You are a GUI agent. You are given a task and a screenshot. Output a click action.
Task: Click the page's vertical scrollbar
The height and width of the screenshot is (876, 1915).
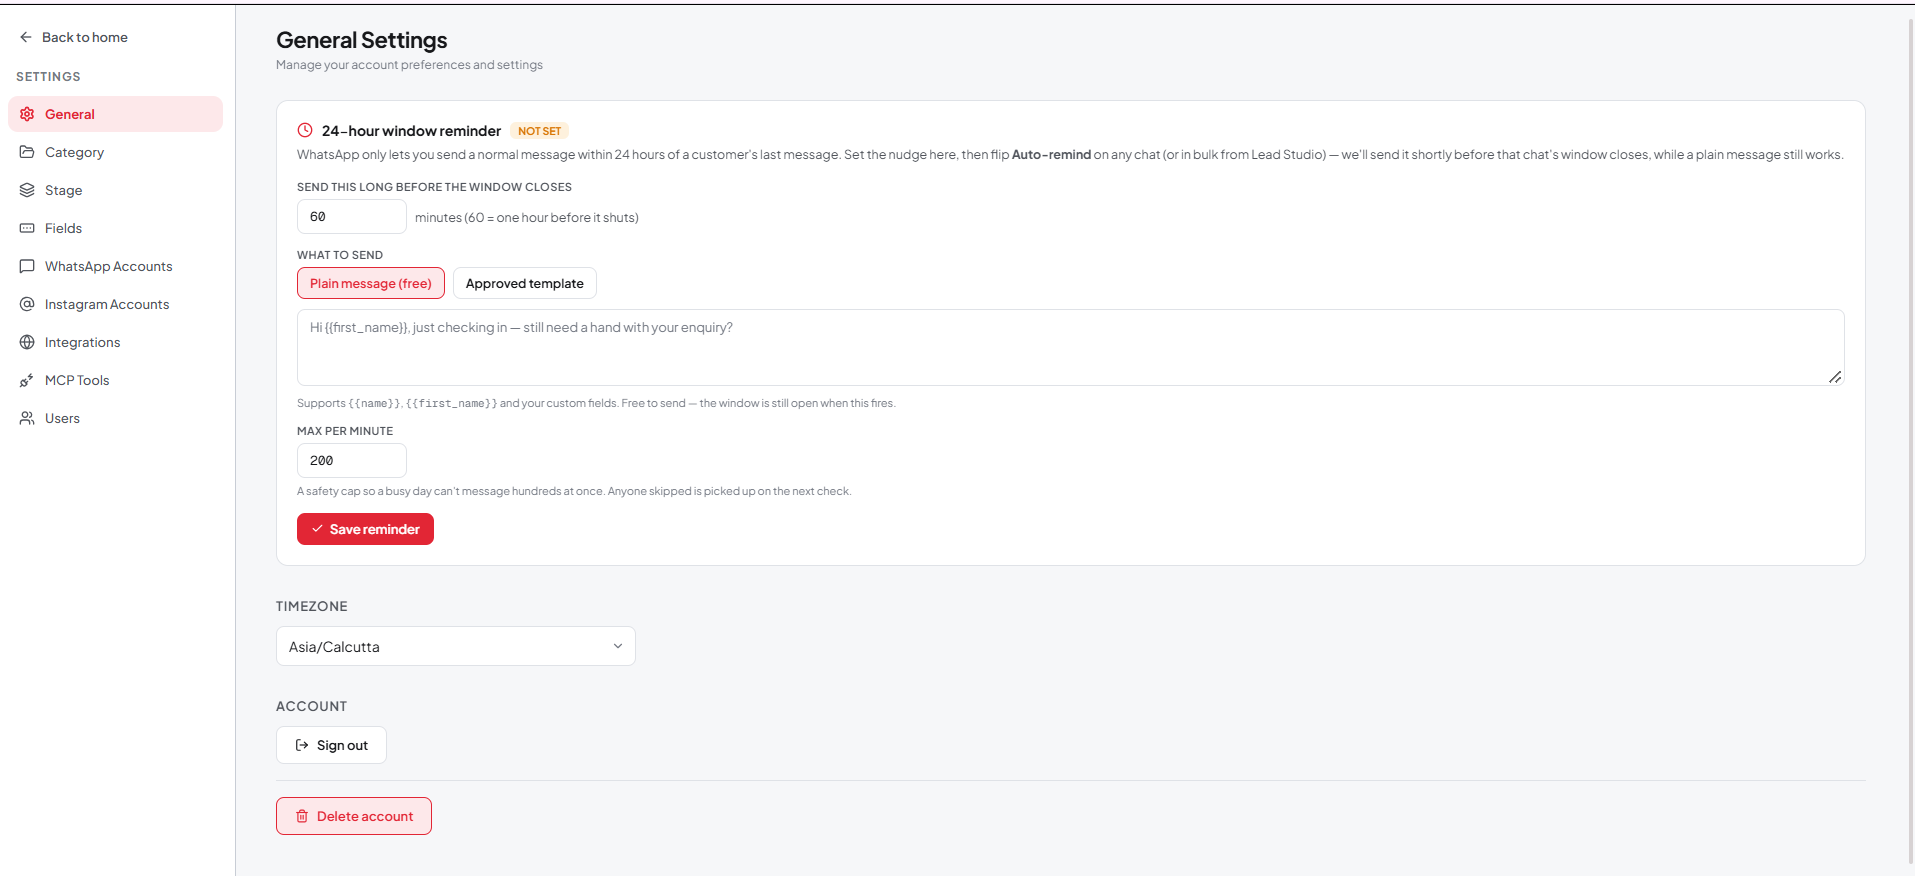click(x=1910, y=440)
